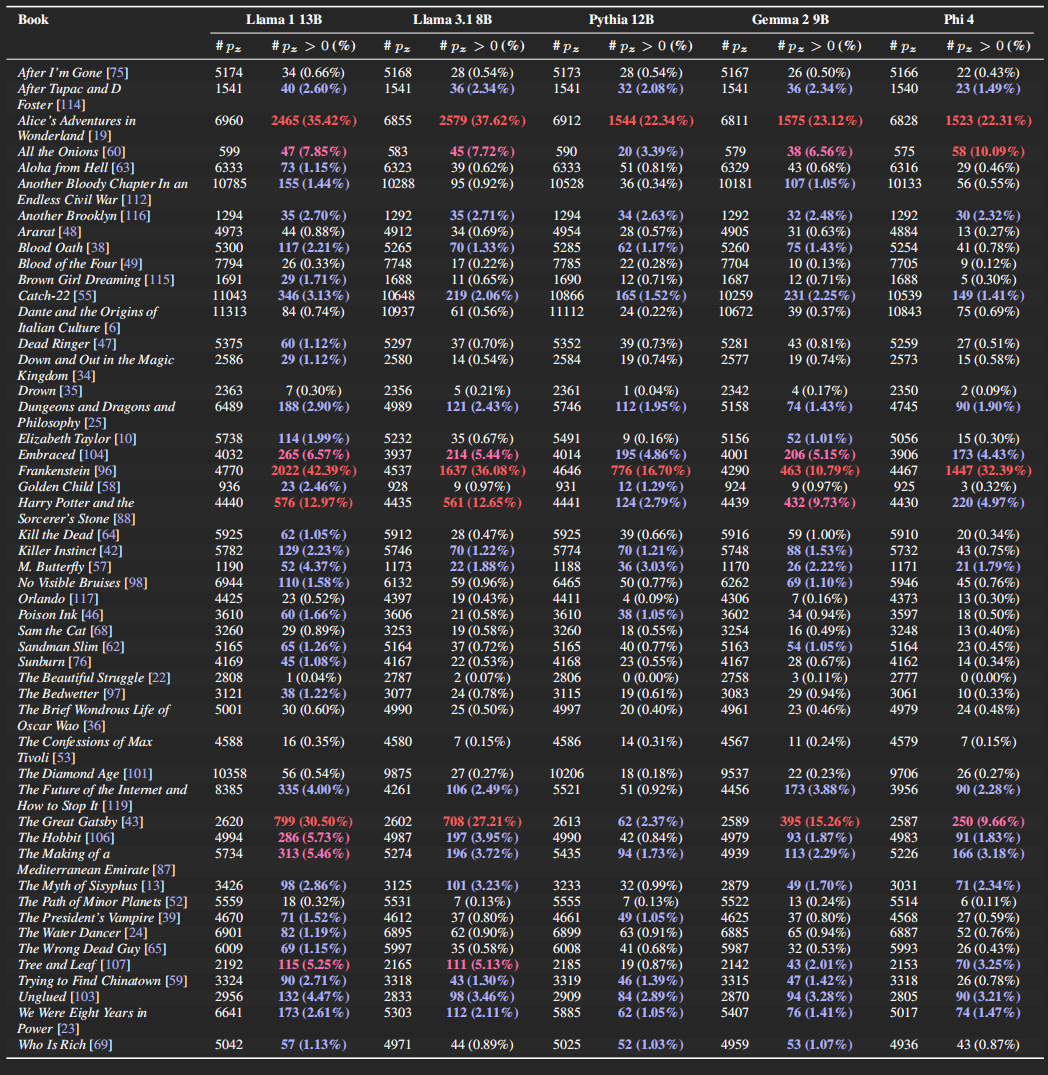This screenshot has width=1048, height=1075.
Task: Select Frankenstein's Phi 4 value "1447 (32.39%)"
Action: 988,471
